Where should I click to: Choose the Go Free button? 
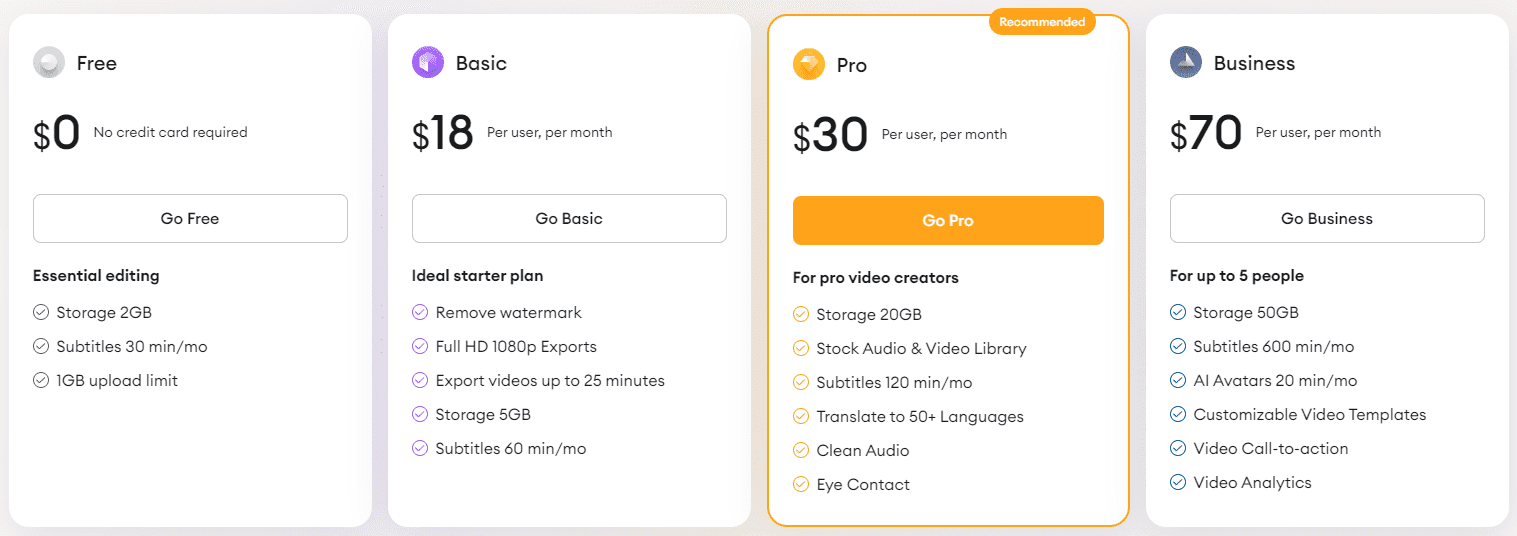click(190, 219)
